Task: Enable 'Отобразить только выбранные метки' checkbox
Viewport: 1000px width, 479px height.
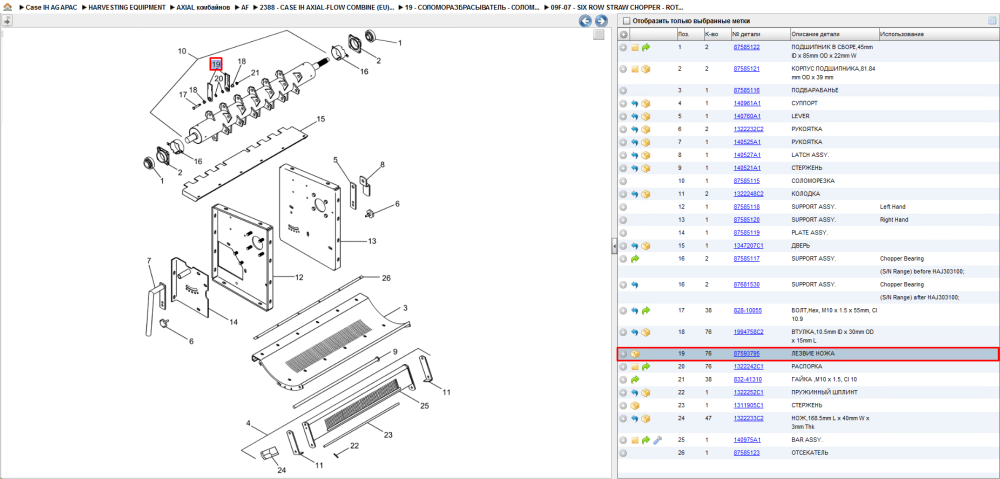Action: [626, 20]
